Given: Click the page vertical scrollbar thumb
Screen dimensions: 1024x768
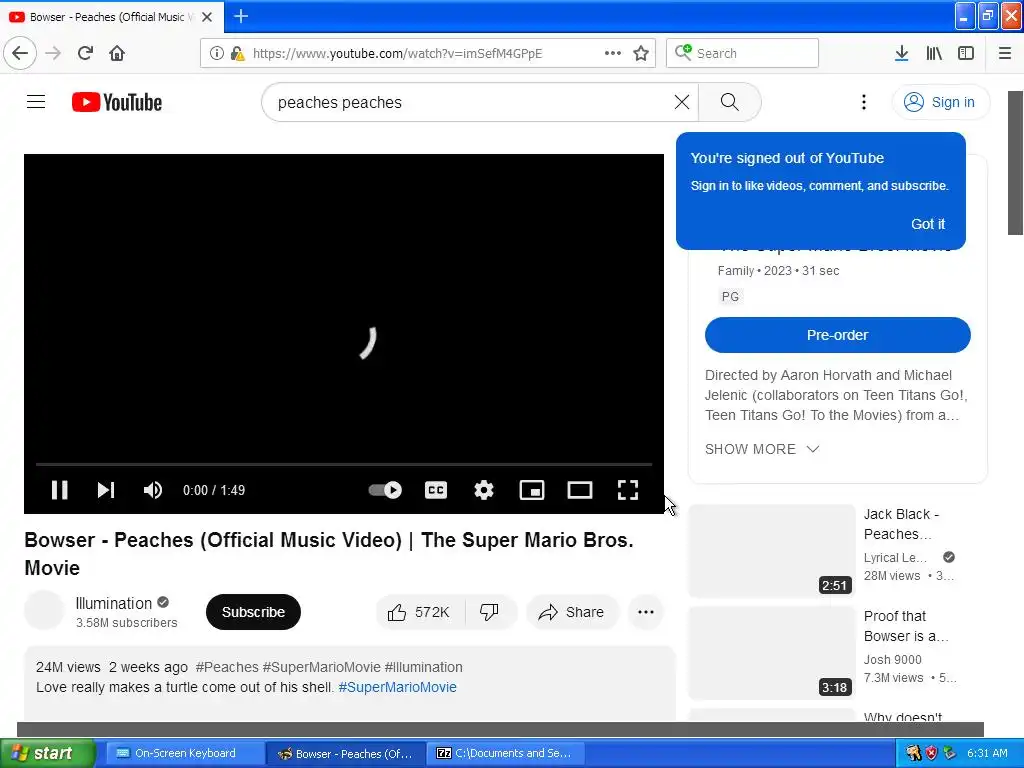Looking at the screenshot, I should pyautogui.click(x=1016, y=163).
